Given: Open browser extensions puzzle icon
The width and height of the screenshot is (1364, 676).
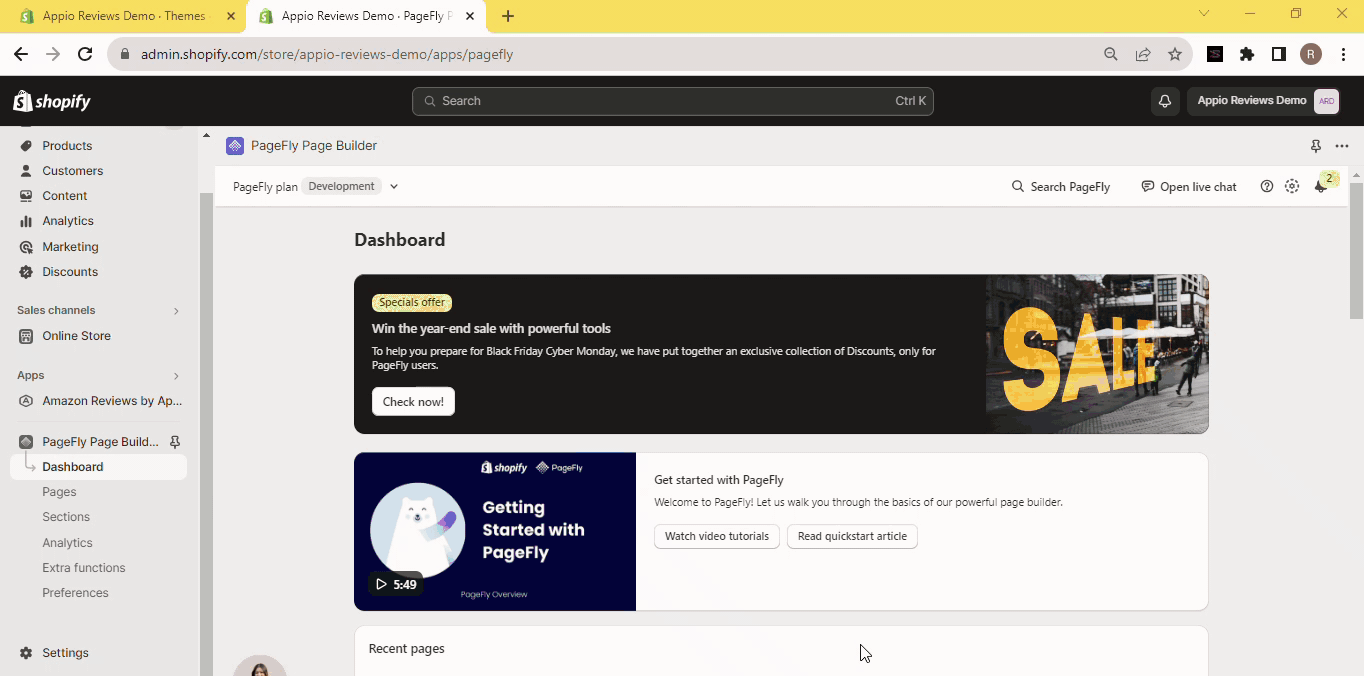Looking at the screenshot, I should click(1247, 54).
